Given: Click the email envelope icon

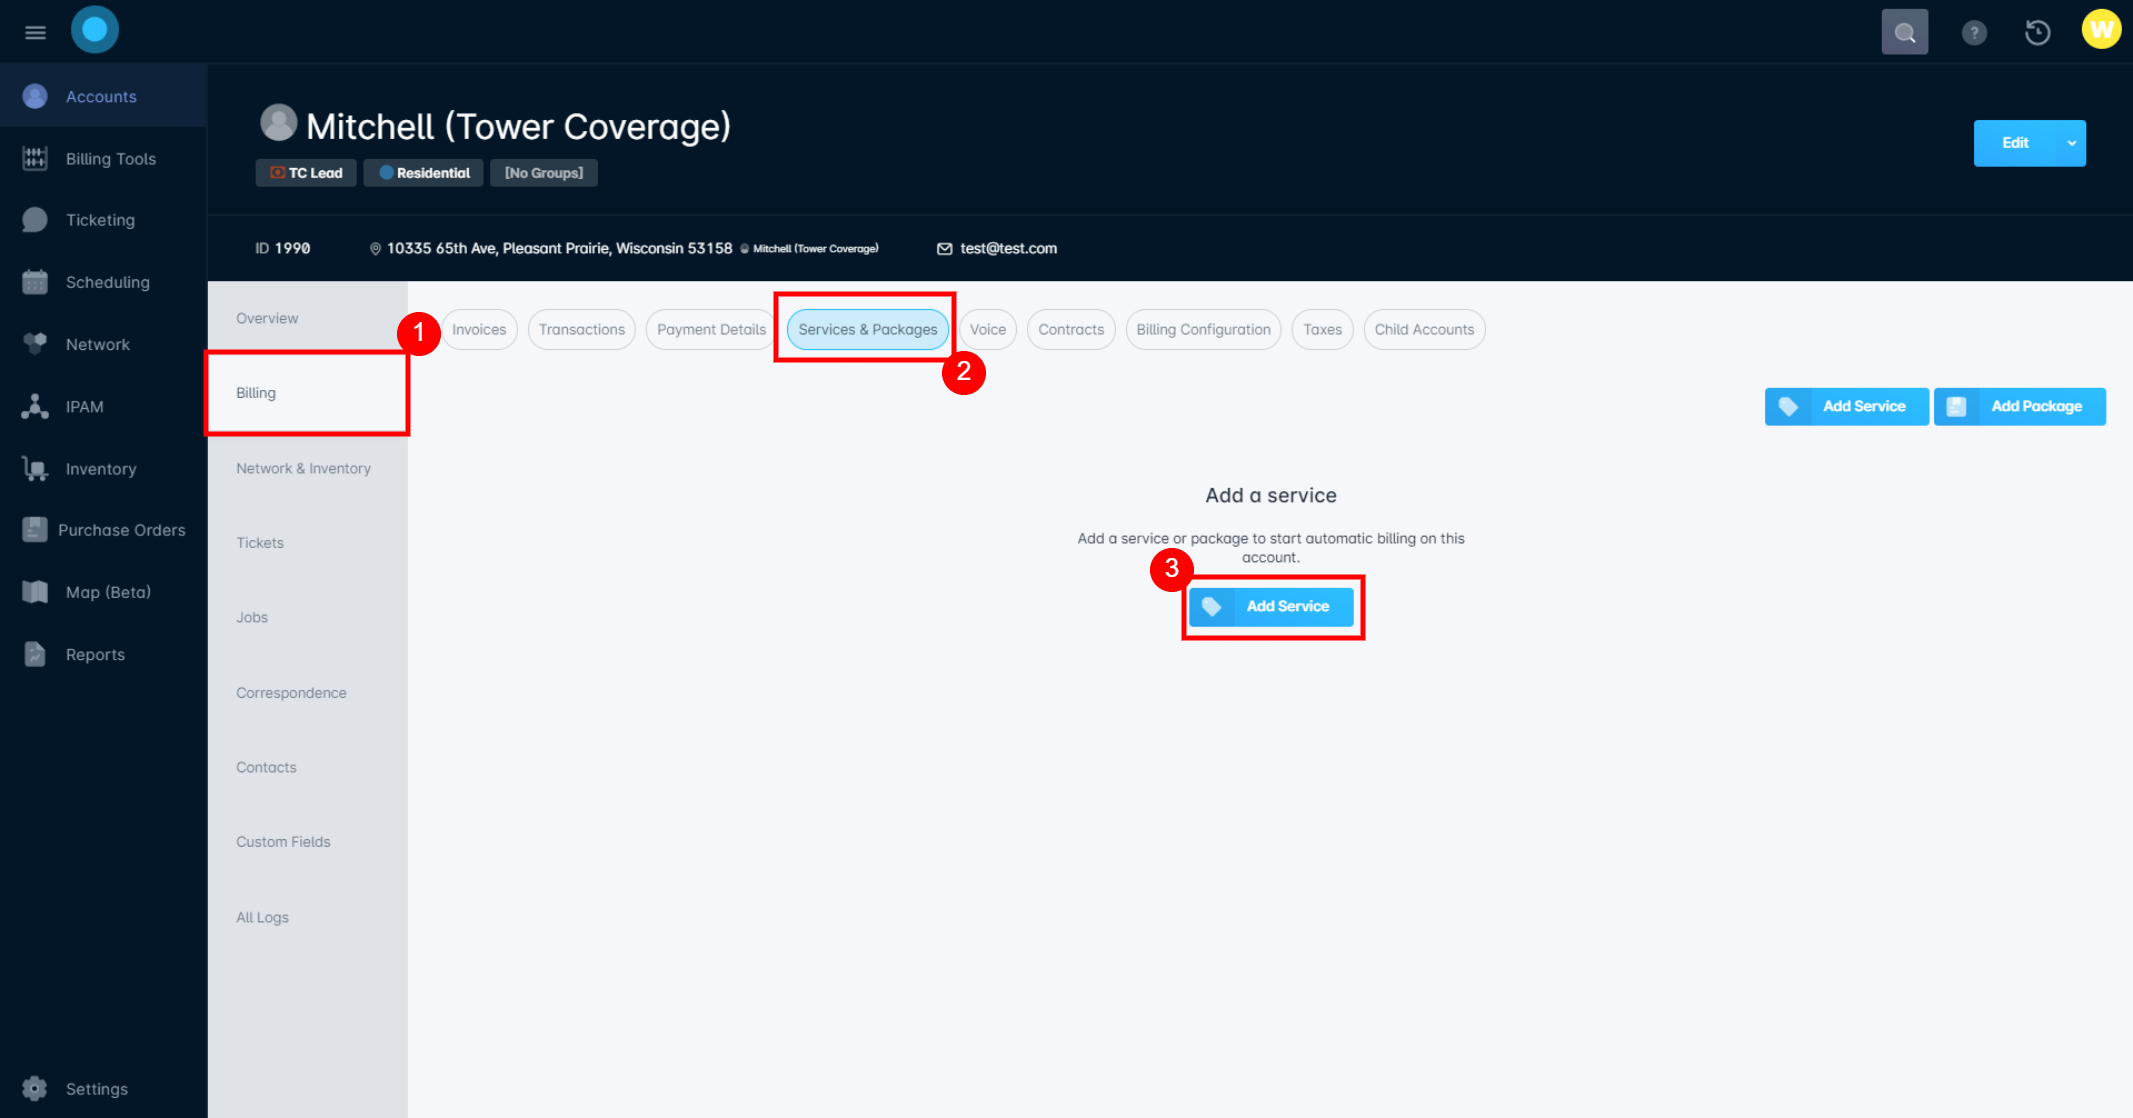Looking at the screenshot, I should point(944,249).
